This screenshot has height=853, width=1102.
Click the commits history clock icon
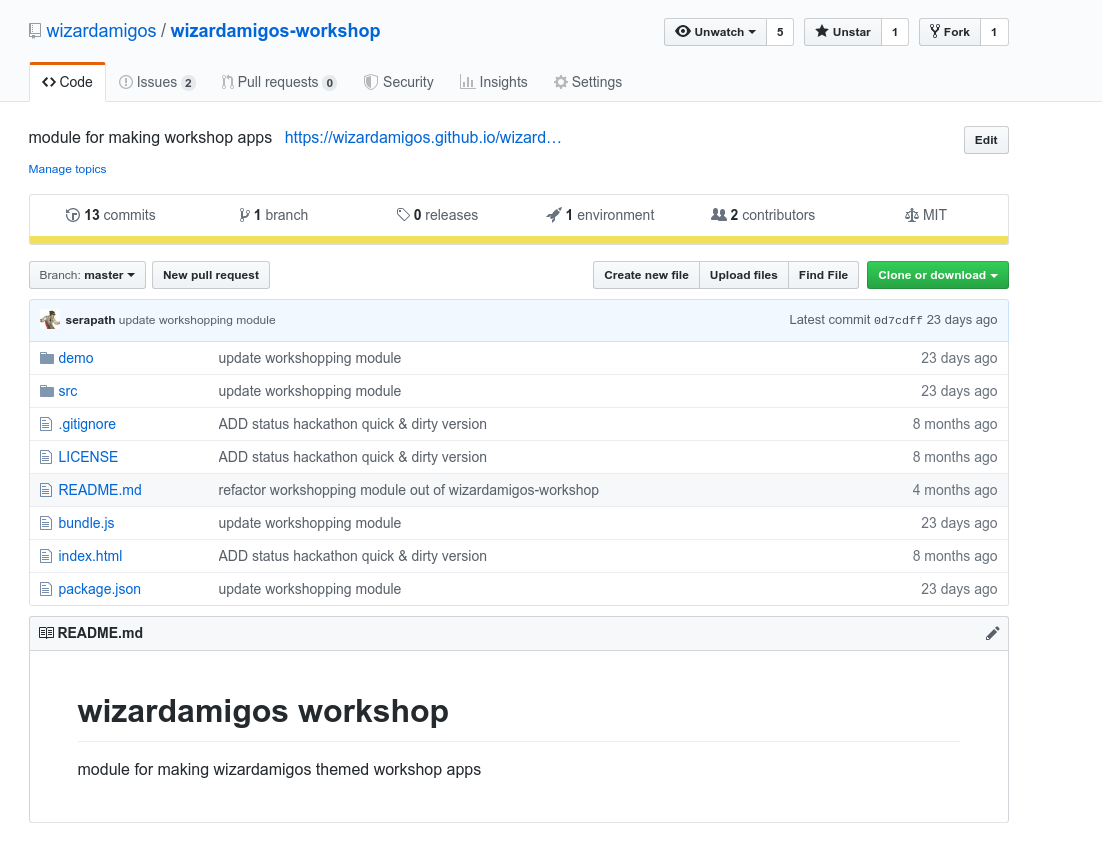(x=72, y=215)
